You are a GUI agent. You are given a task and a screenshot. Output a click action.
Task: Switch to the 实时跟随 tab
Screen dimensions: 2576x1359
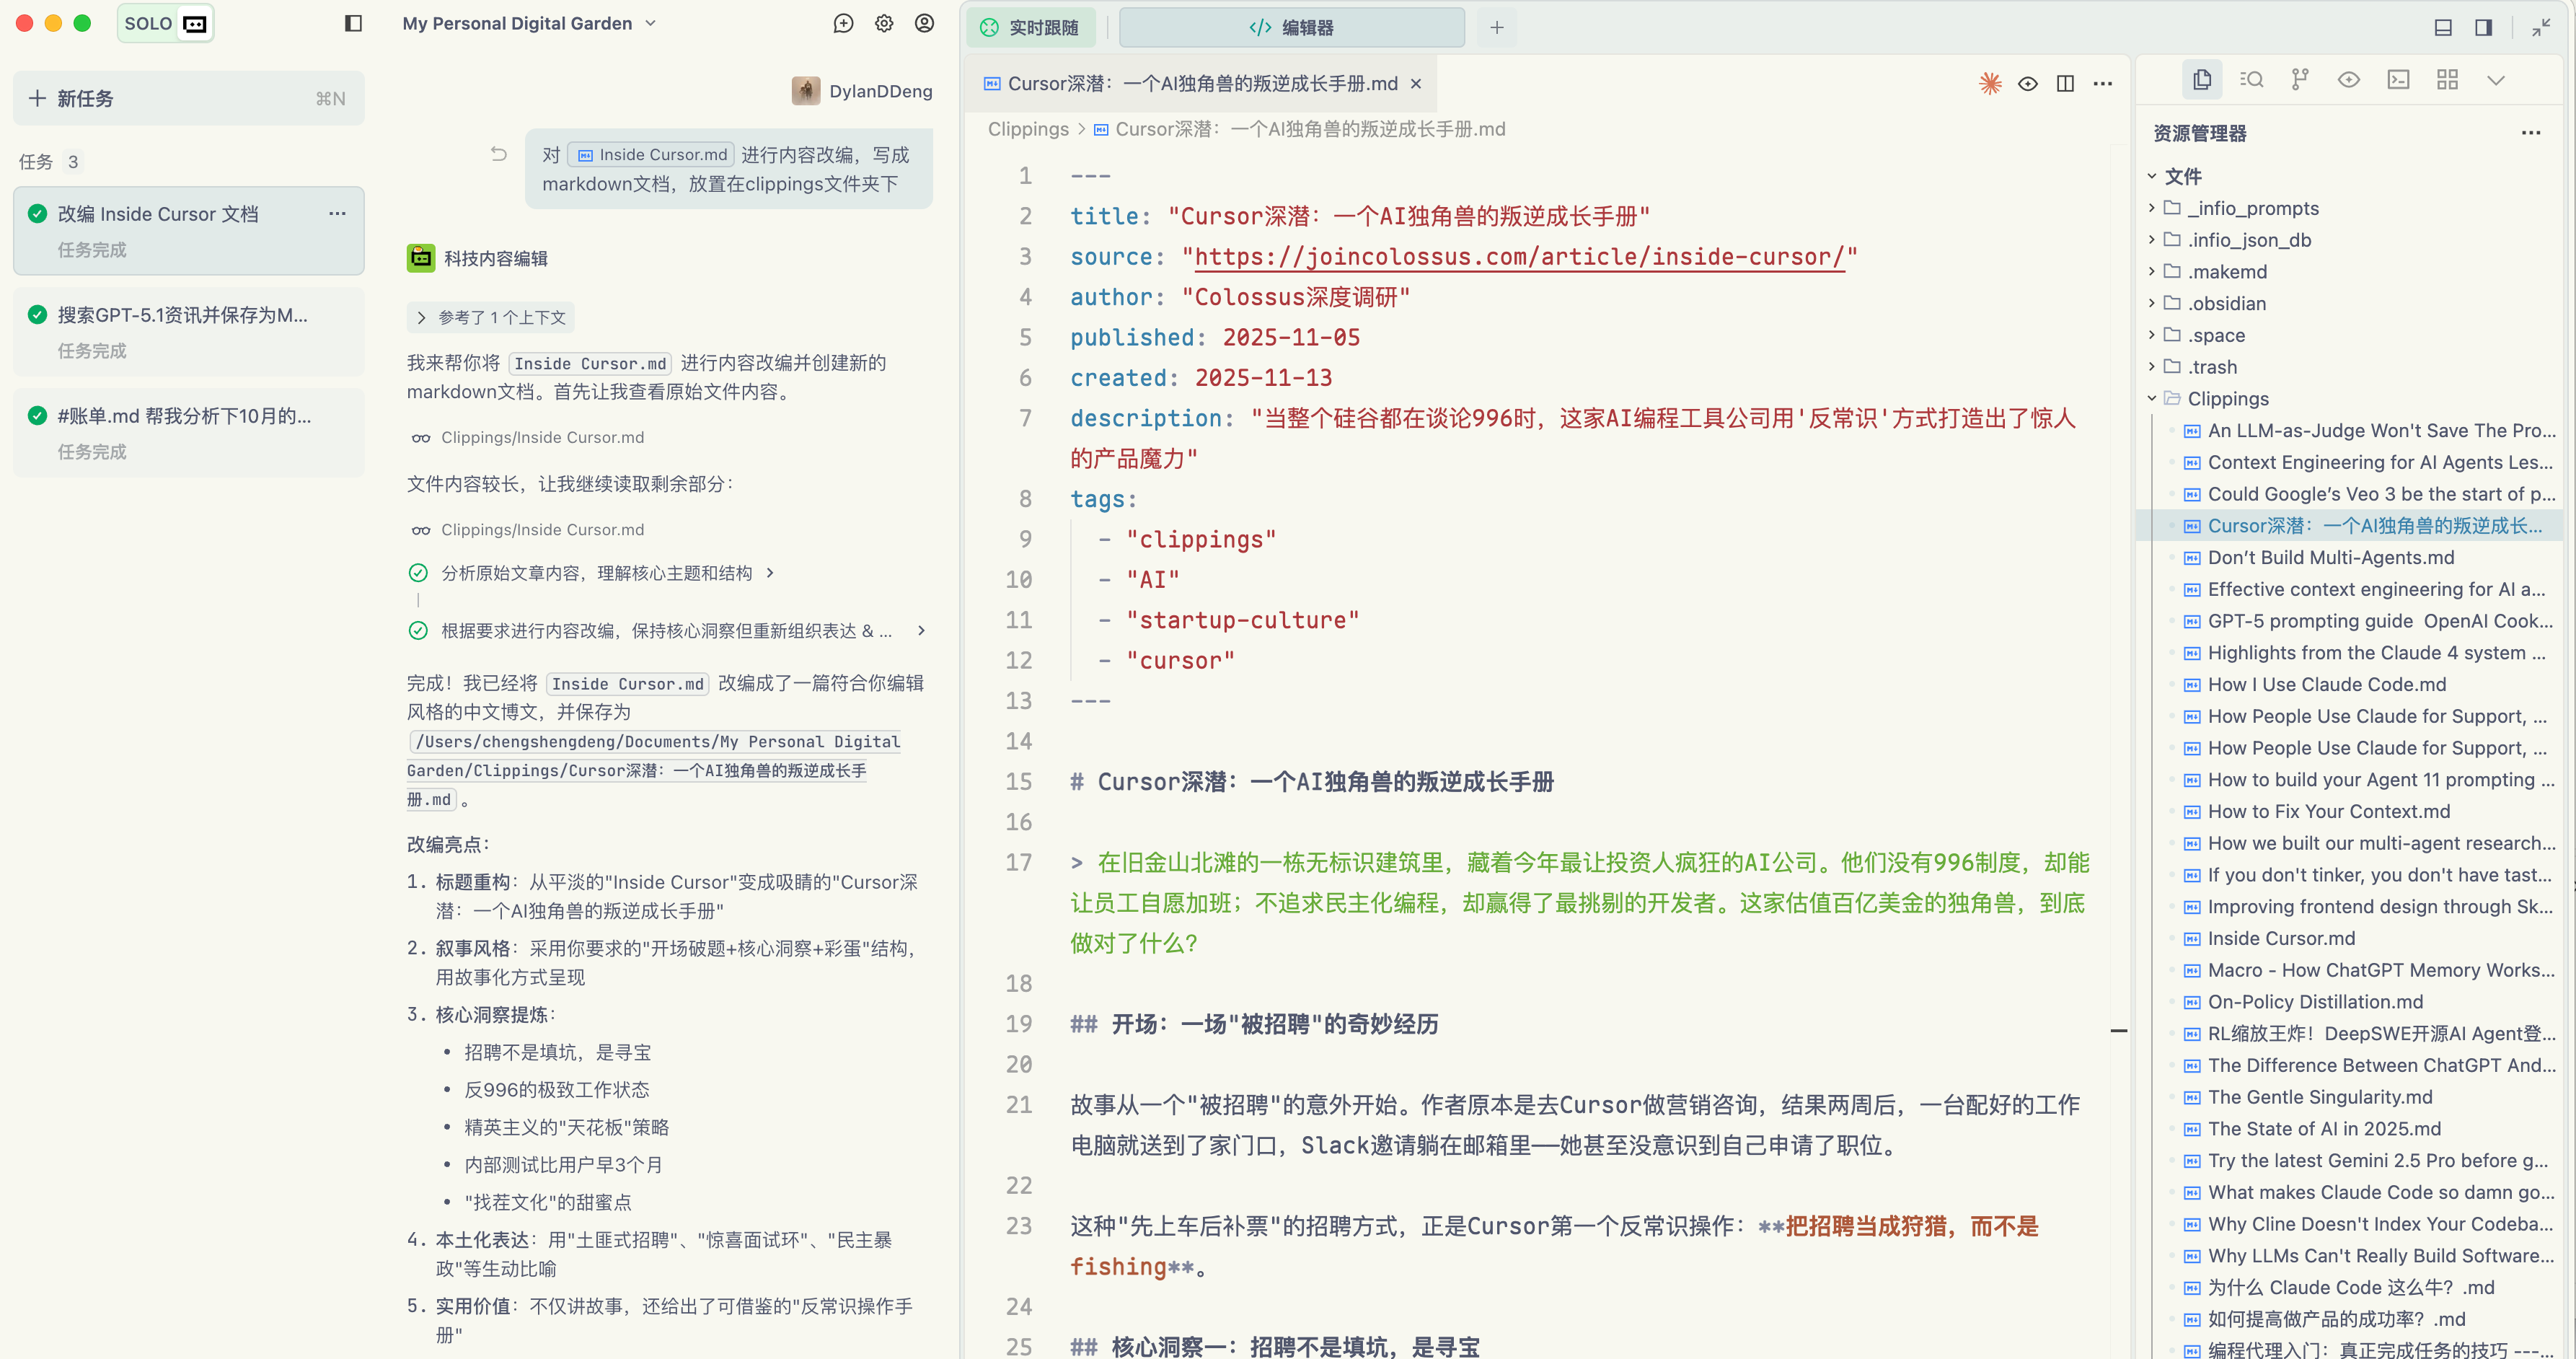tap(1030, 28)
